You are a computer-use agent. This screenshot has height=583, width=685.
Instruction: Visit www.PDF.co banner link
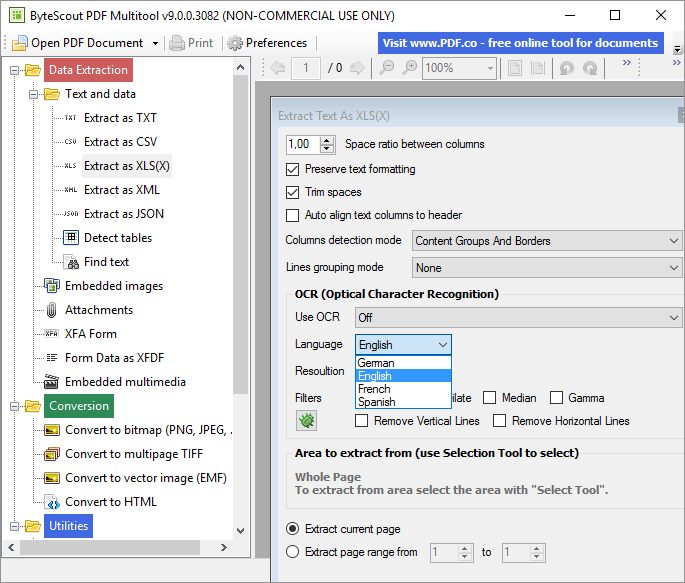520,43
